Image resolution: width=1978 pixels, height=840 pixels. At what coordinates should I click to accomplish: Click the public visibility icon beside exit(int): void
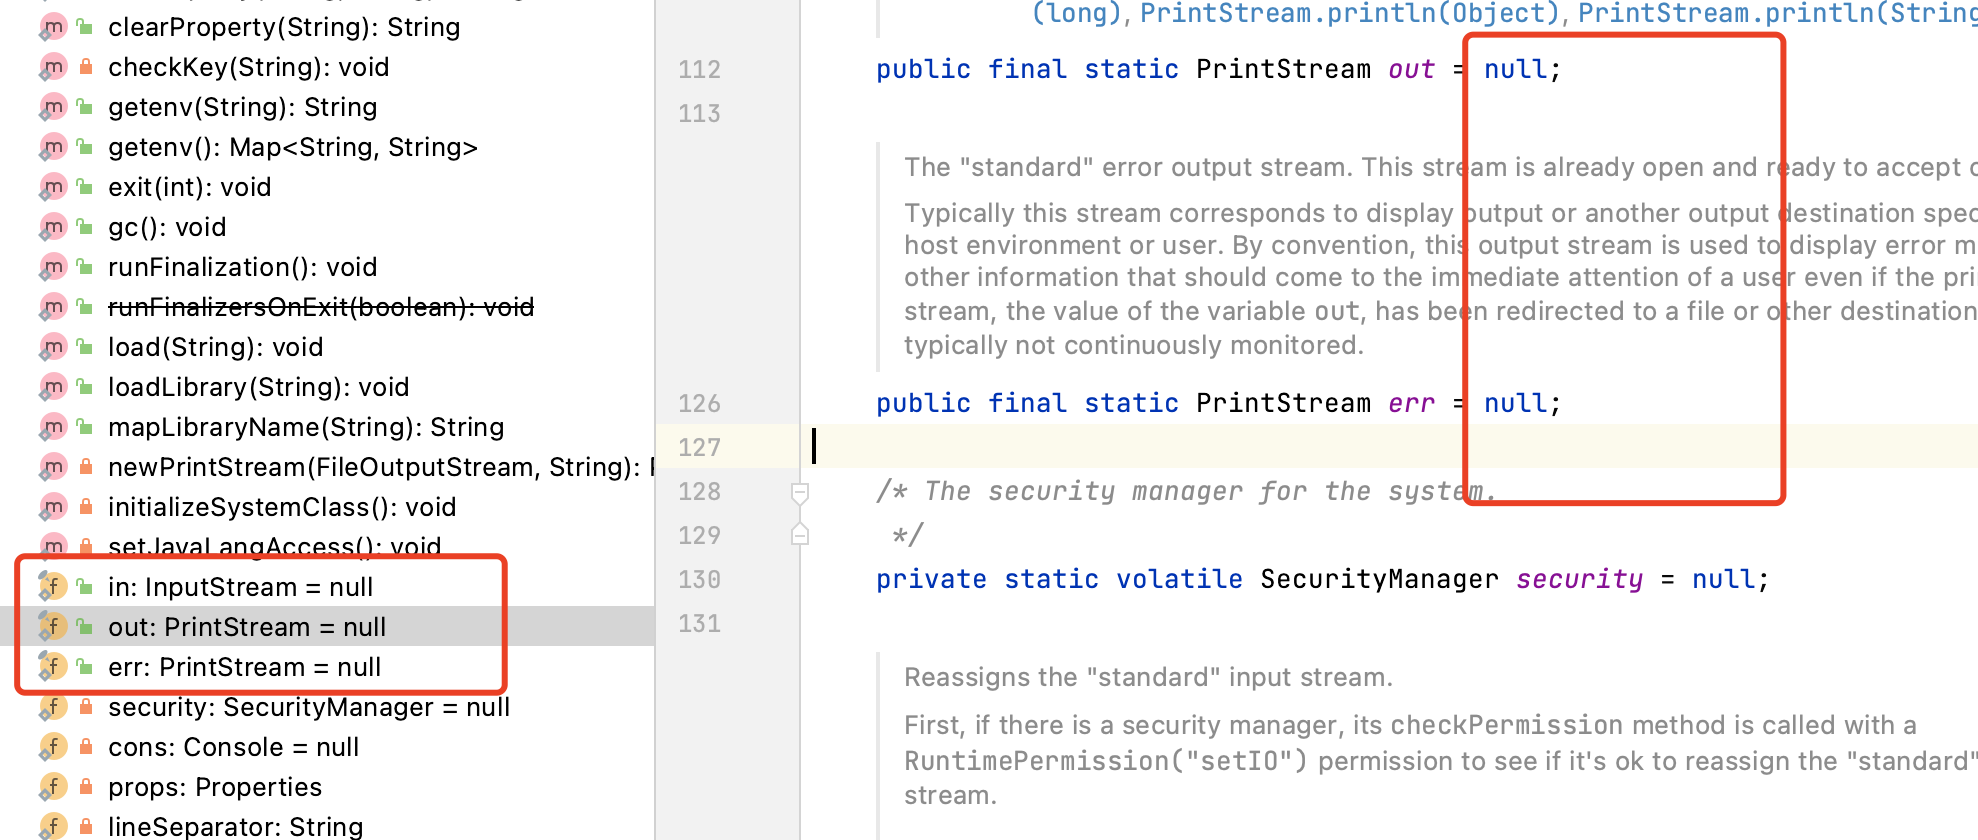pyautogui.click(x=86, y=187)
